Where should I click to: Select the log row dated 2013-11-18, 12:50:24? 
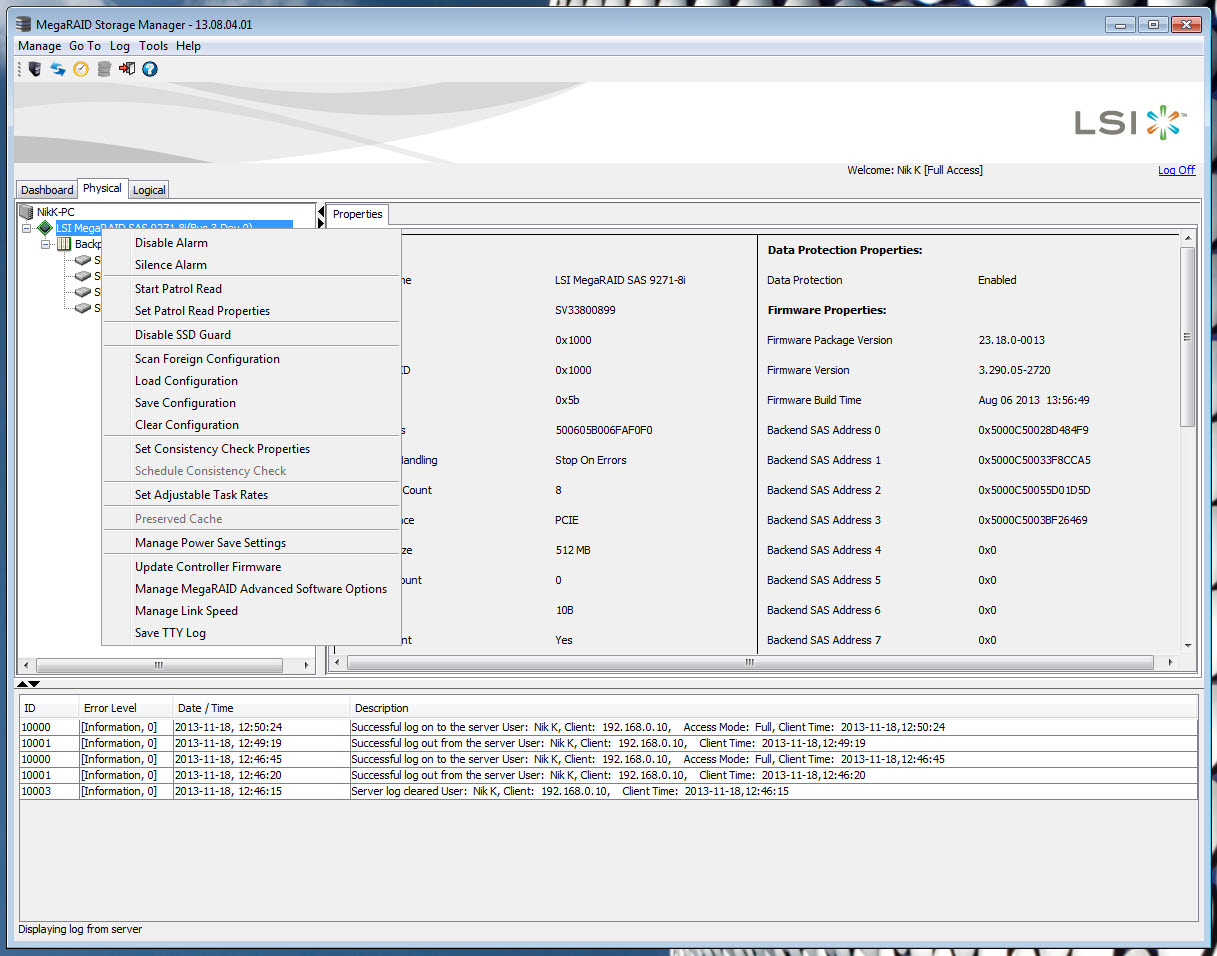click(x=608, y=727)
